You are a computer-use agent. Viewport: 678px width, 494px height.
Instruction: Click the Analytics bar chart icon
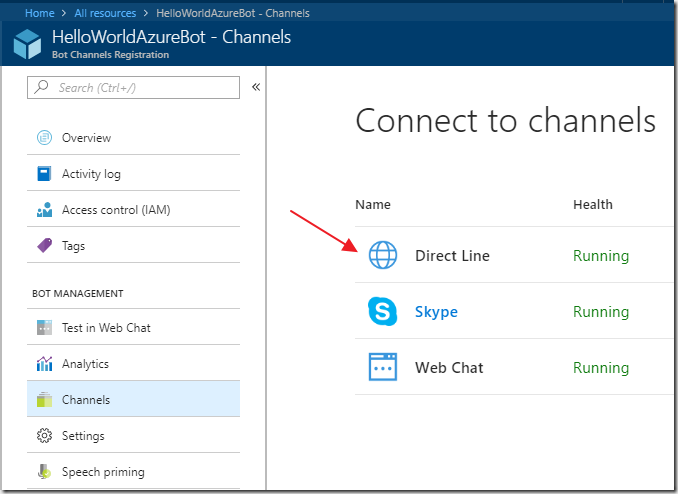coord(44,363)
